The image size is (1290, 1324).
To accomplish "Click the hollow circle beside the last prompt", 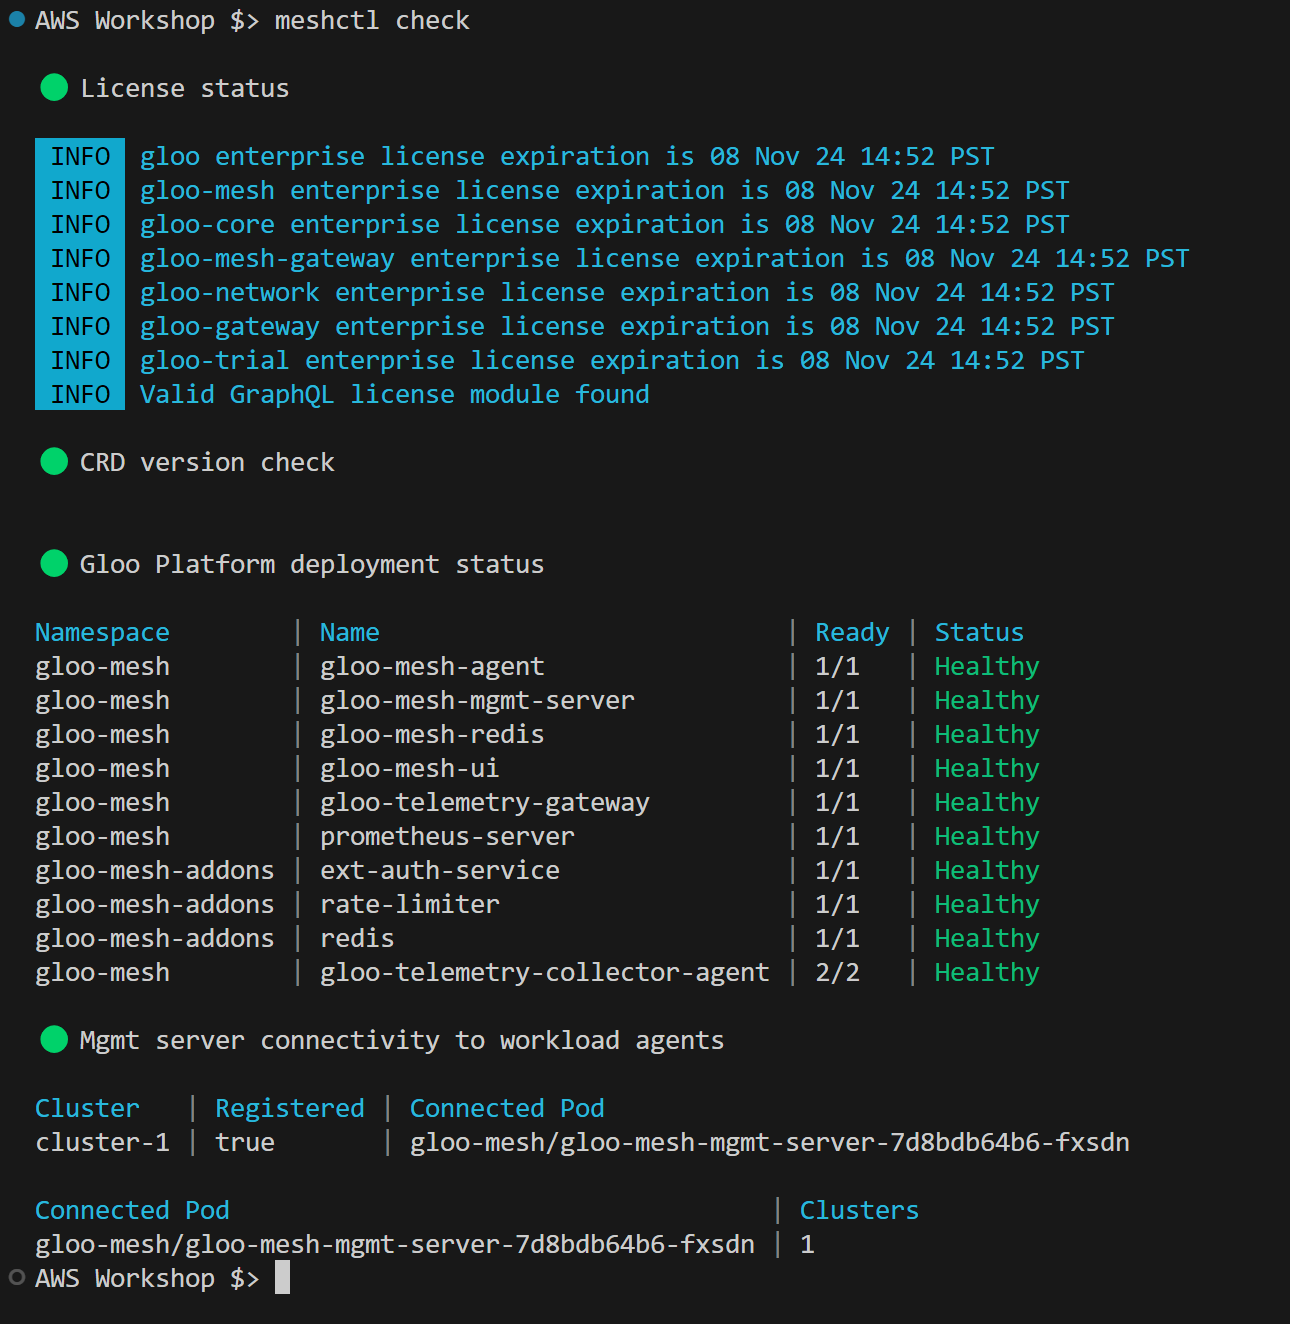I will (x=16, y=1277).
